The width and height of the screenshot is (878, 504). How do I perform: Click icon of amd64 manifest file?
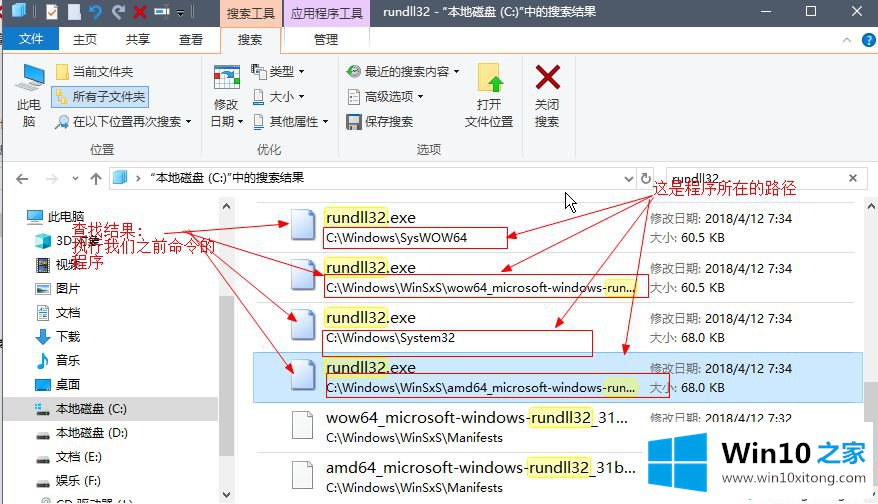coord(303,475)
